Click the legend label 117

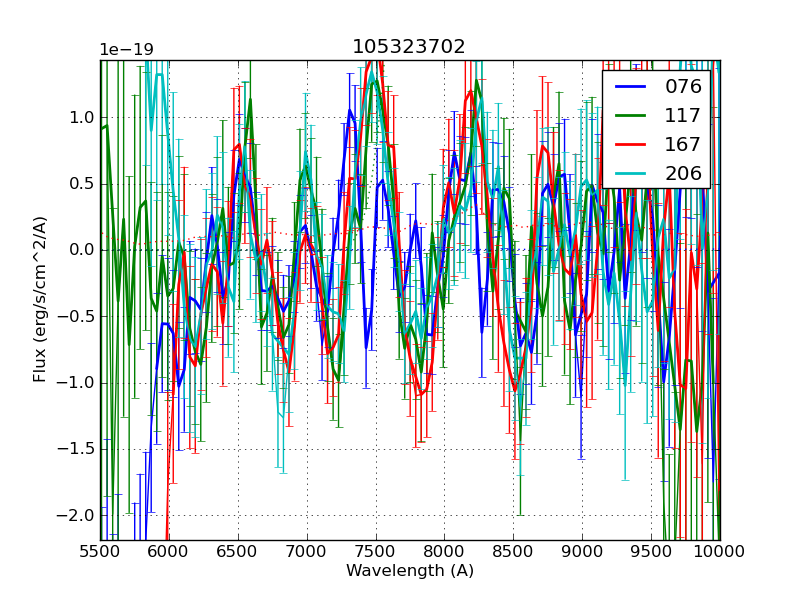pos(683,116)
